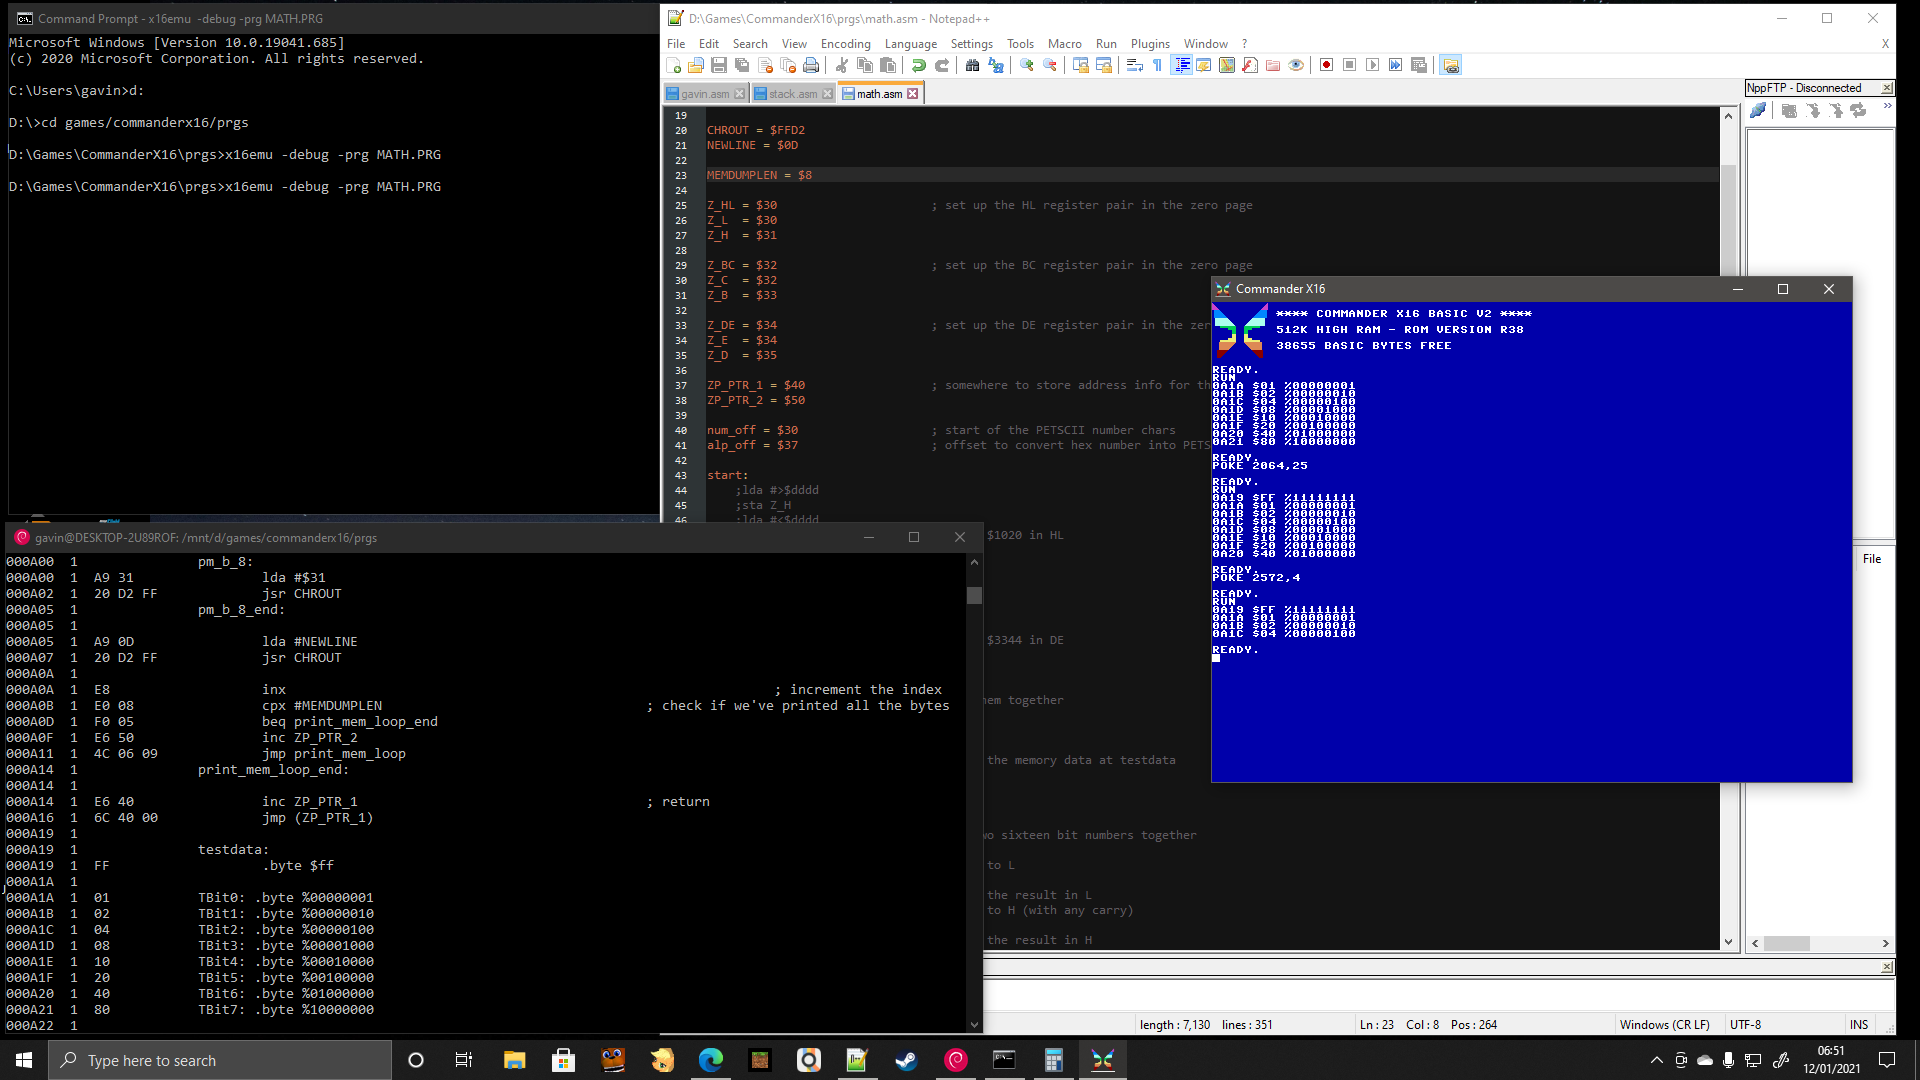Open the Plugins menu

pyautogui.click(x=1150, y=44)
